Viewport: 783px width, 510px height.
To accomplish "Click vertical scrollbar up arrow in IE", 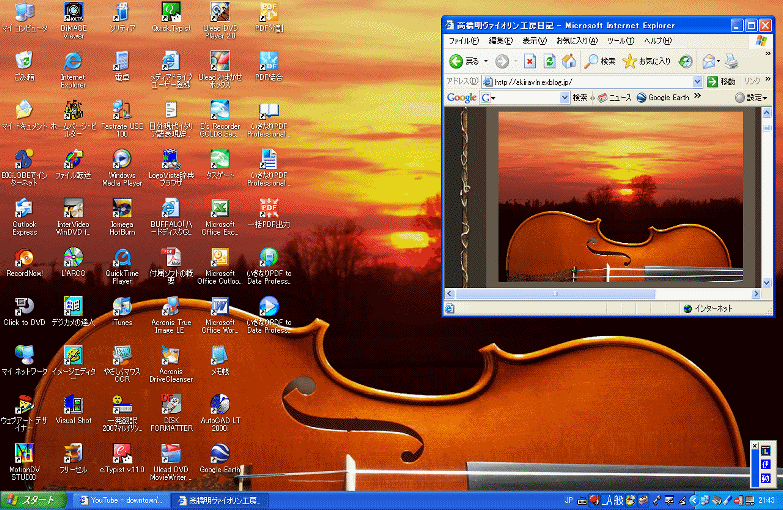I will point(767,113).
